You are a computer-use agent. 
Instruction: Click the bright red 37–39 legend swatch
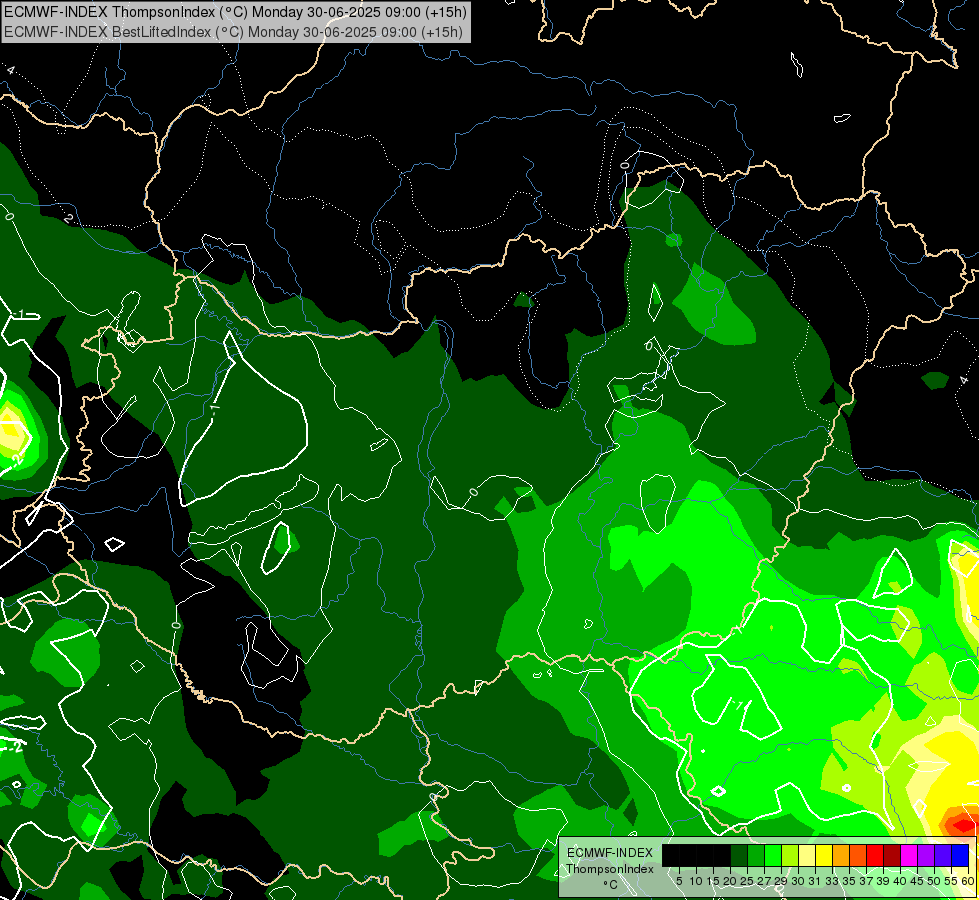coord(875,855)
